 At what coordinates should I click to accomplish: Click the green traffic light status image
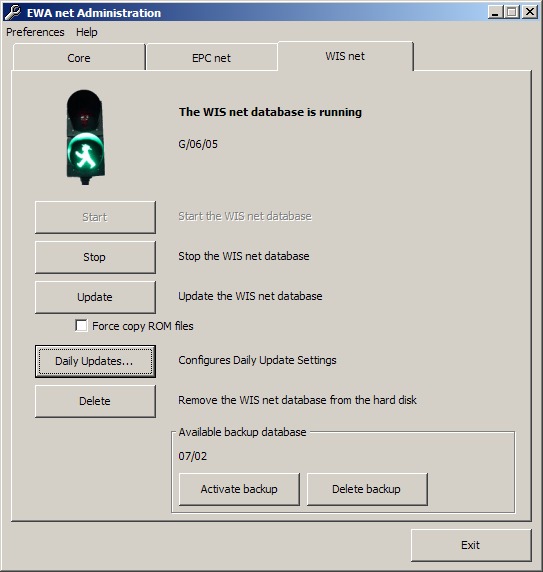tap(85, 137)
